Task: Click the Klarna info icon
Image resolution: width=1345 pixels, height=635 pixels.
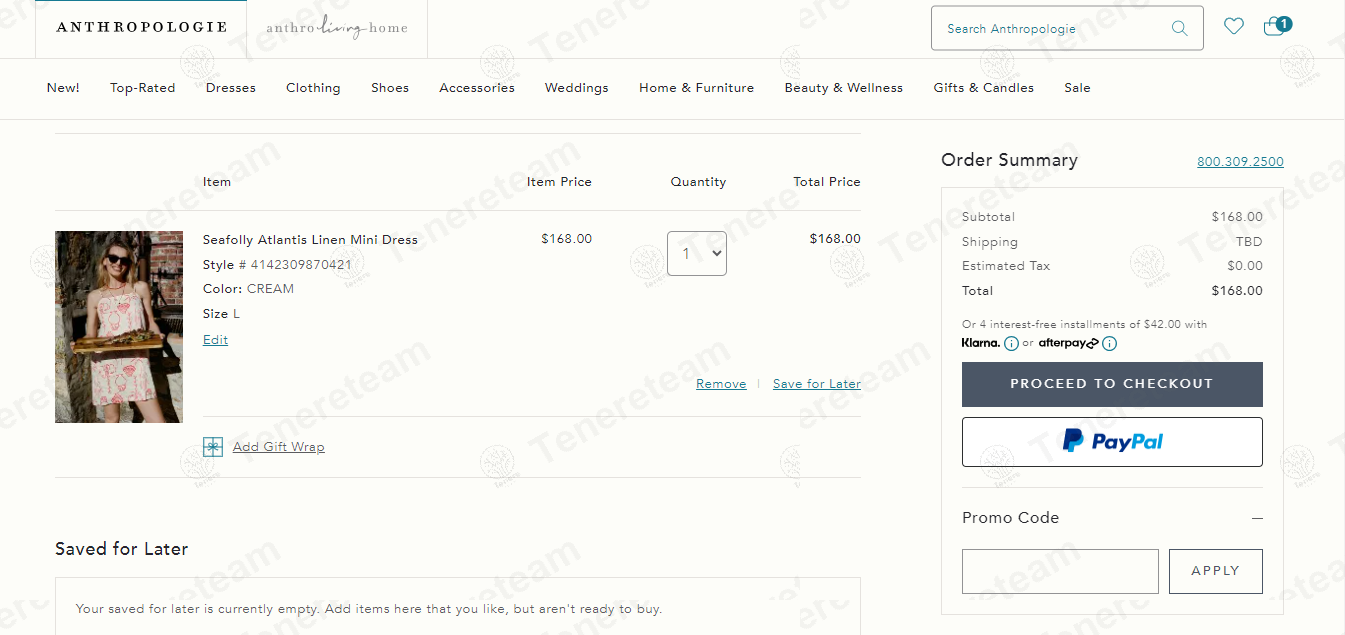Action: coord(1011,344)
